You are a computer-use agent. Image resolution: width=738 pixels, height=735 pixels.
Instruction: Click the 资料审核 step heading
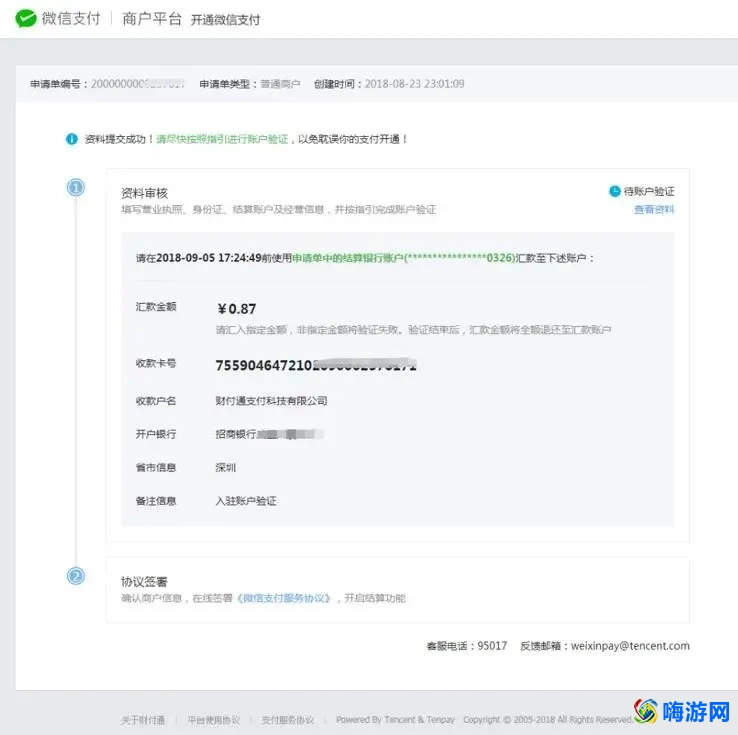pyautogui.click(x=144, y=193)
